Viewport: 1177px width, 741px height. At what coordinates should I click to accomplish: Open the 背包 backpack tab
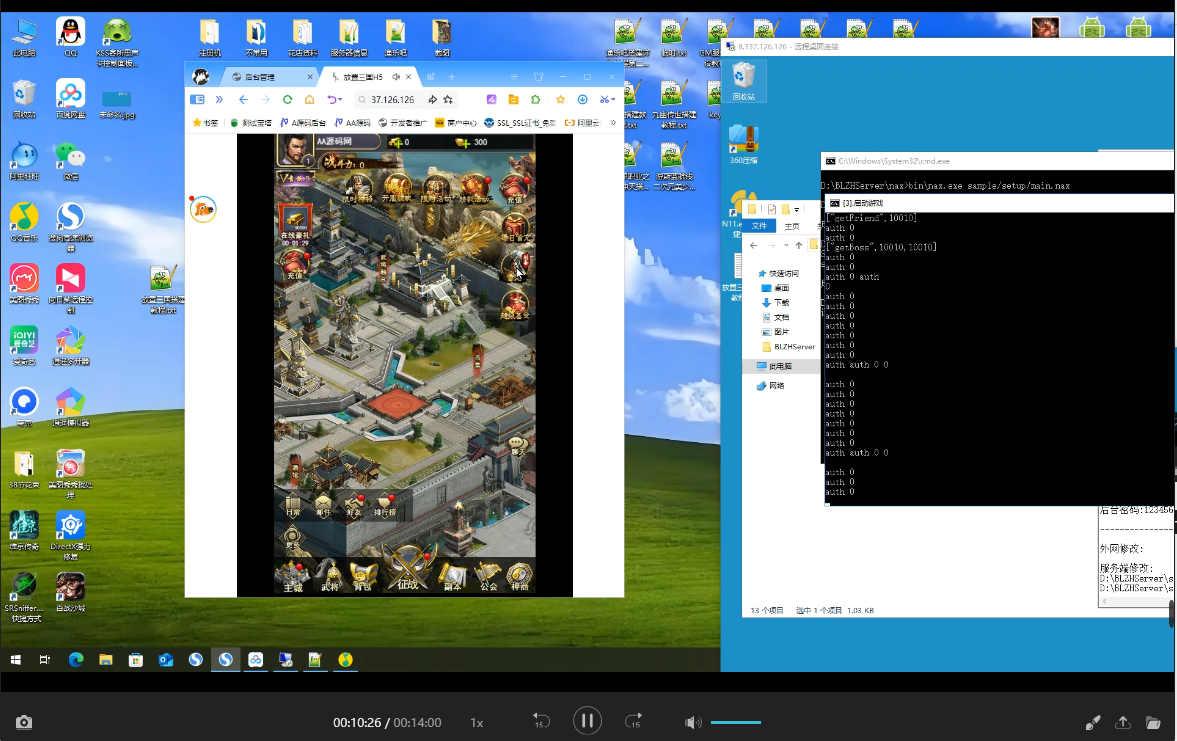pos(363,577)
